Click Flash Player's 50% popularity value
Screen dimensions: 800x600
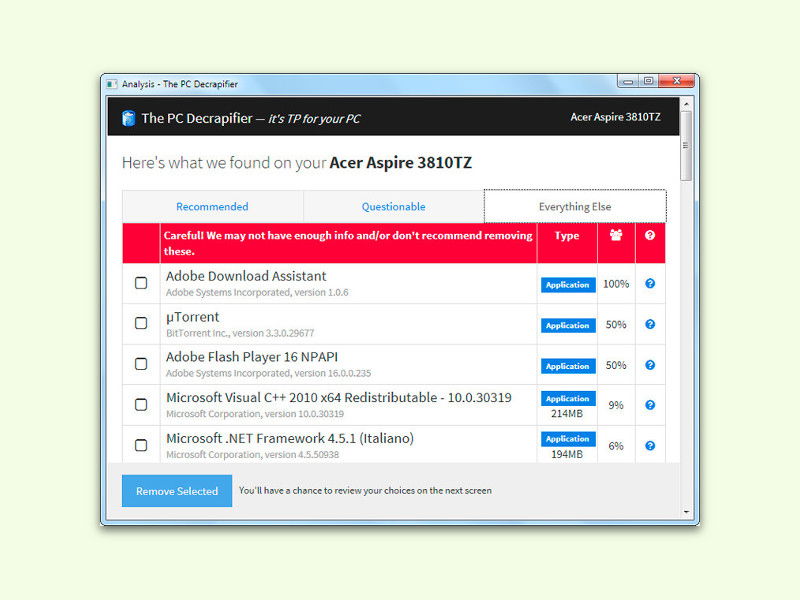point(616,365)
